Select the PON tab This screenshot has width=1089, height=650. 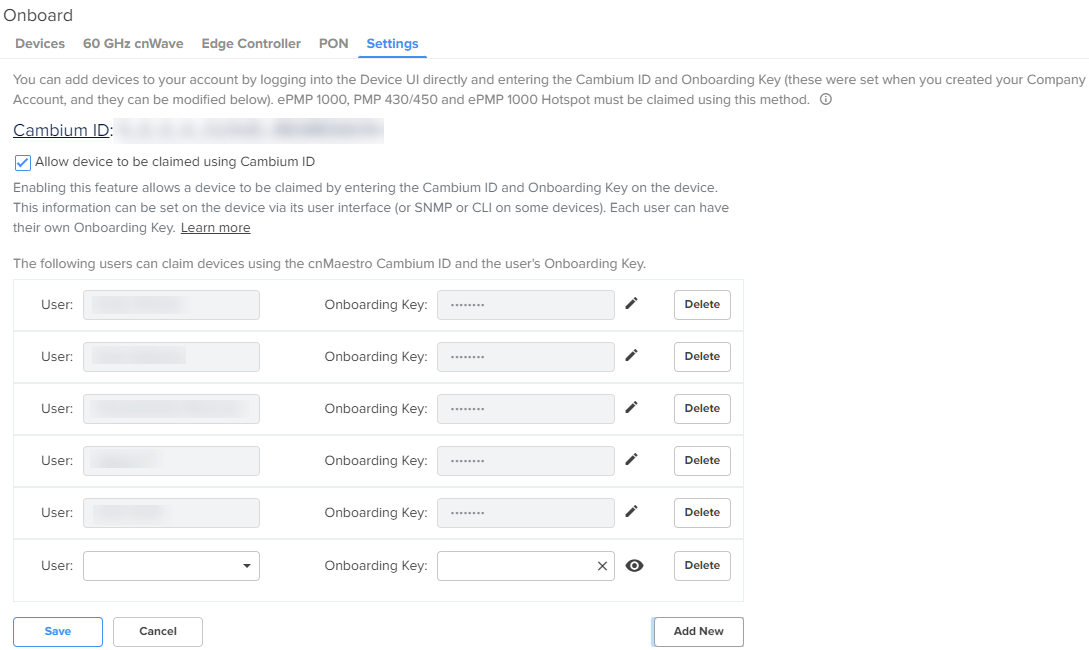pos(333,44)
